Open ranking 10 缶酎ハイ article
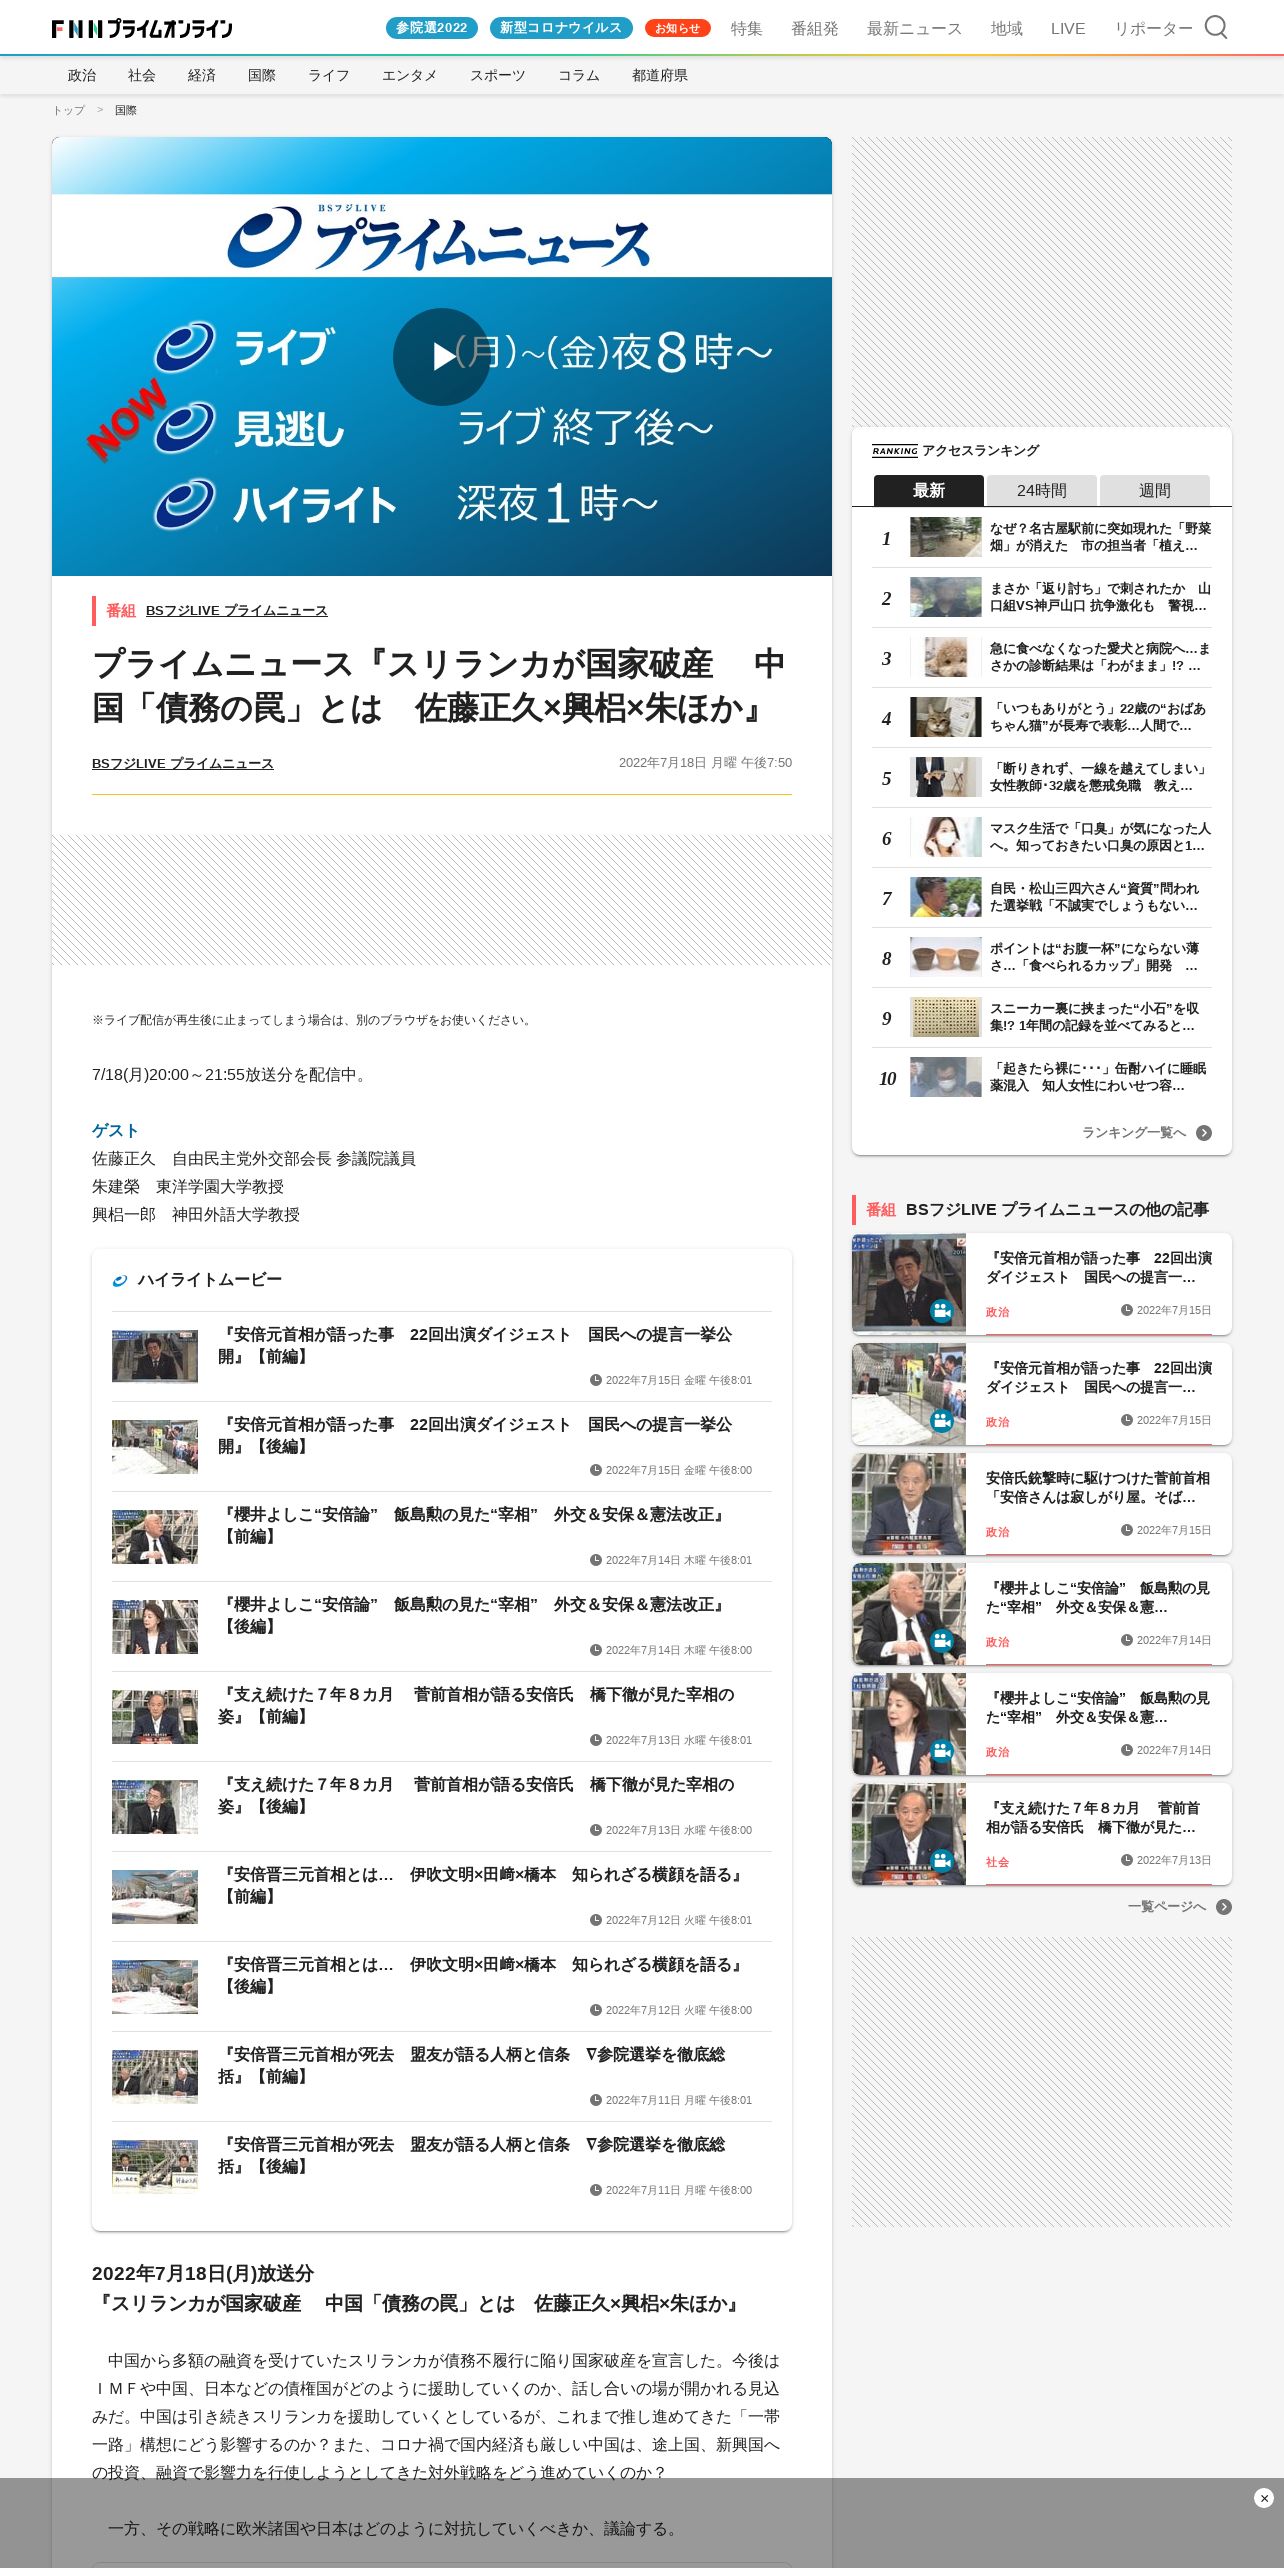Screen dimensions: 1284x2568 tap(1042, 1077)
